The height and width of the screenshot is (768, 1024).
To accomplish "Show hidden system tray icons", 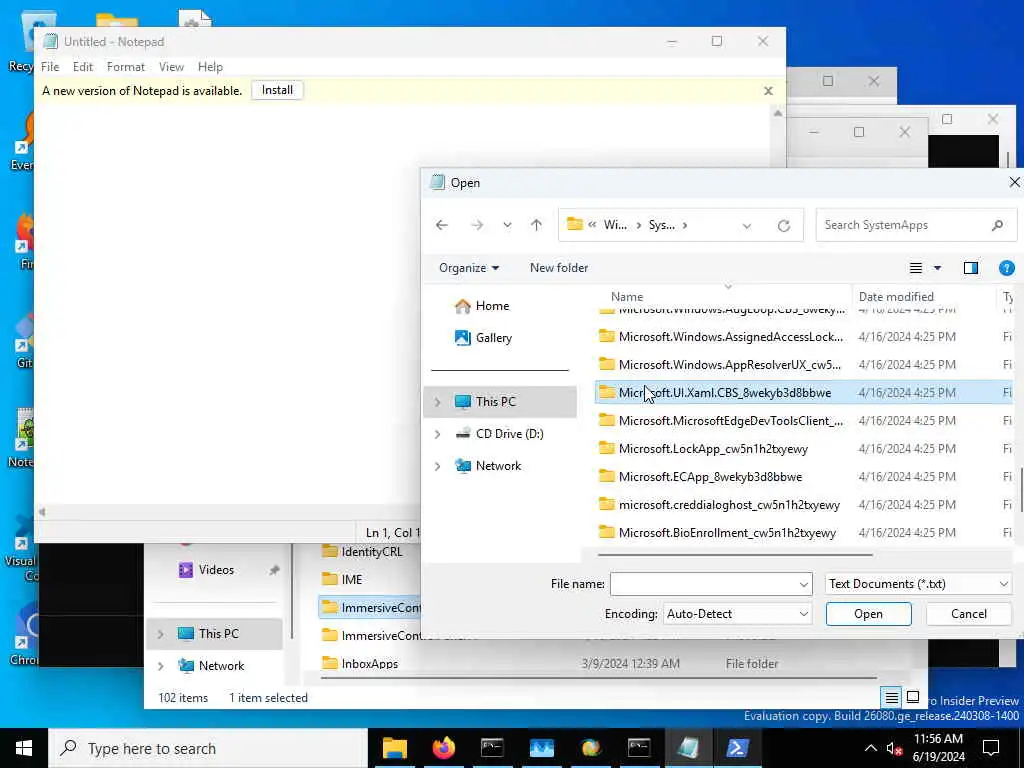I will tap(871, 748).
